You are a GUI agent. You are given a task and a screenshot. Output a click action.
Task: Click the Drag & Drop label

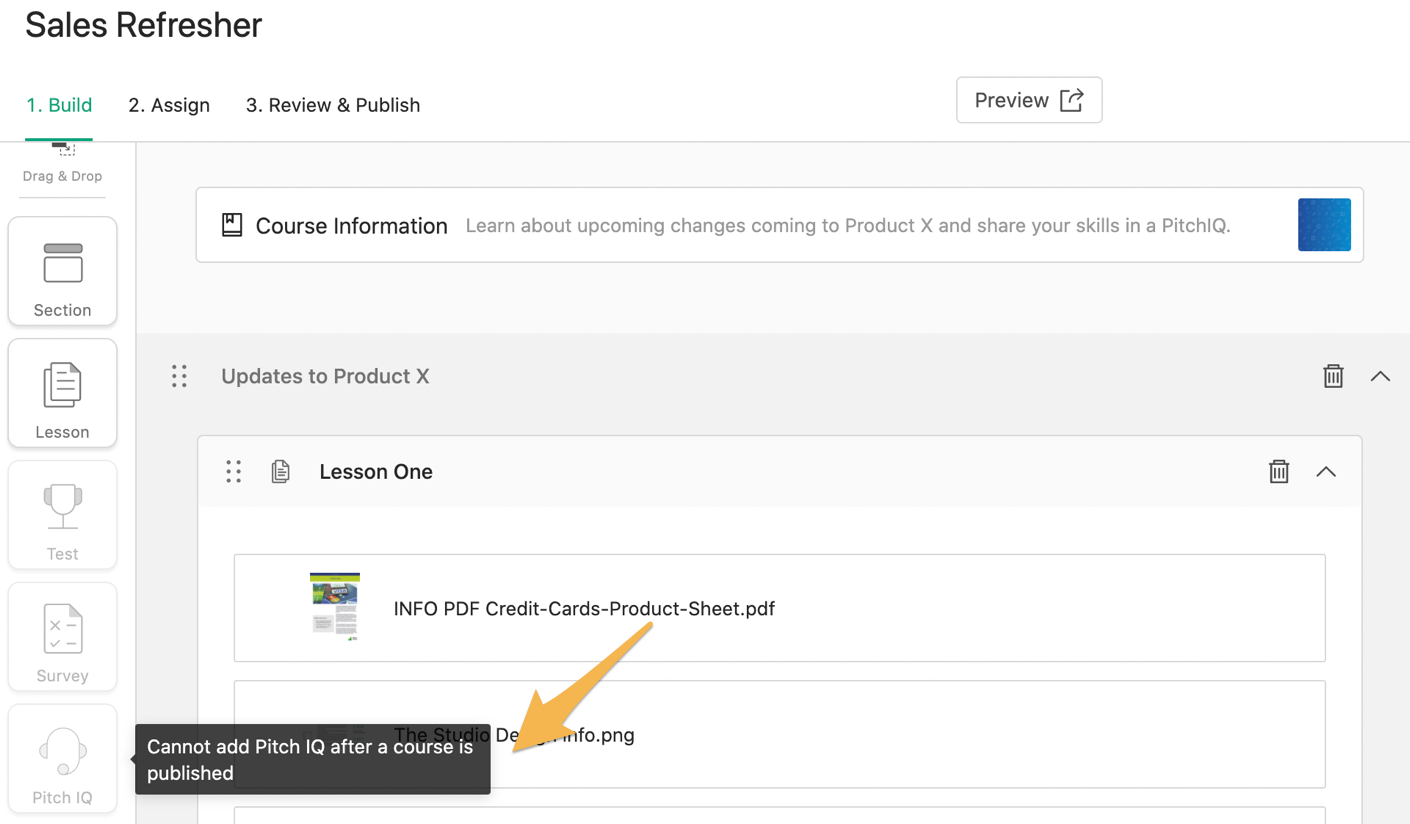pyautogui.click(x=62, y=176)
